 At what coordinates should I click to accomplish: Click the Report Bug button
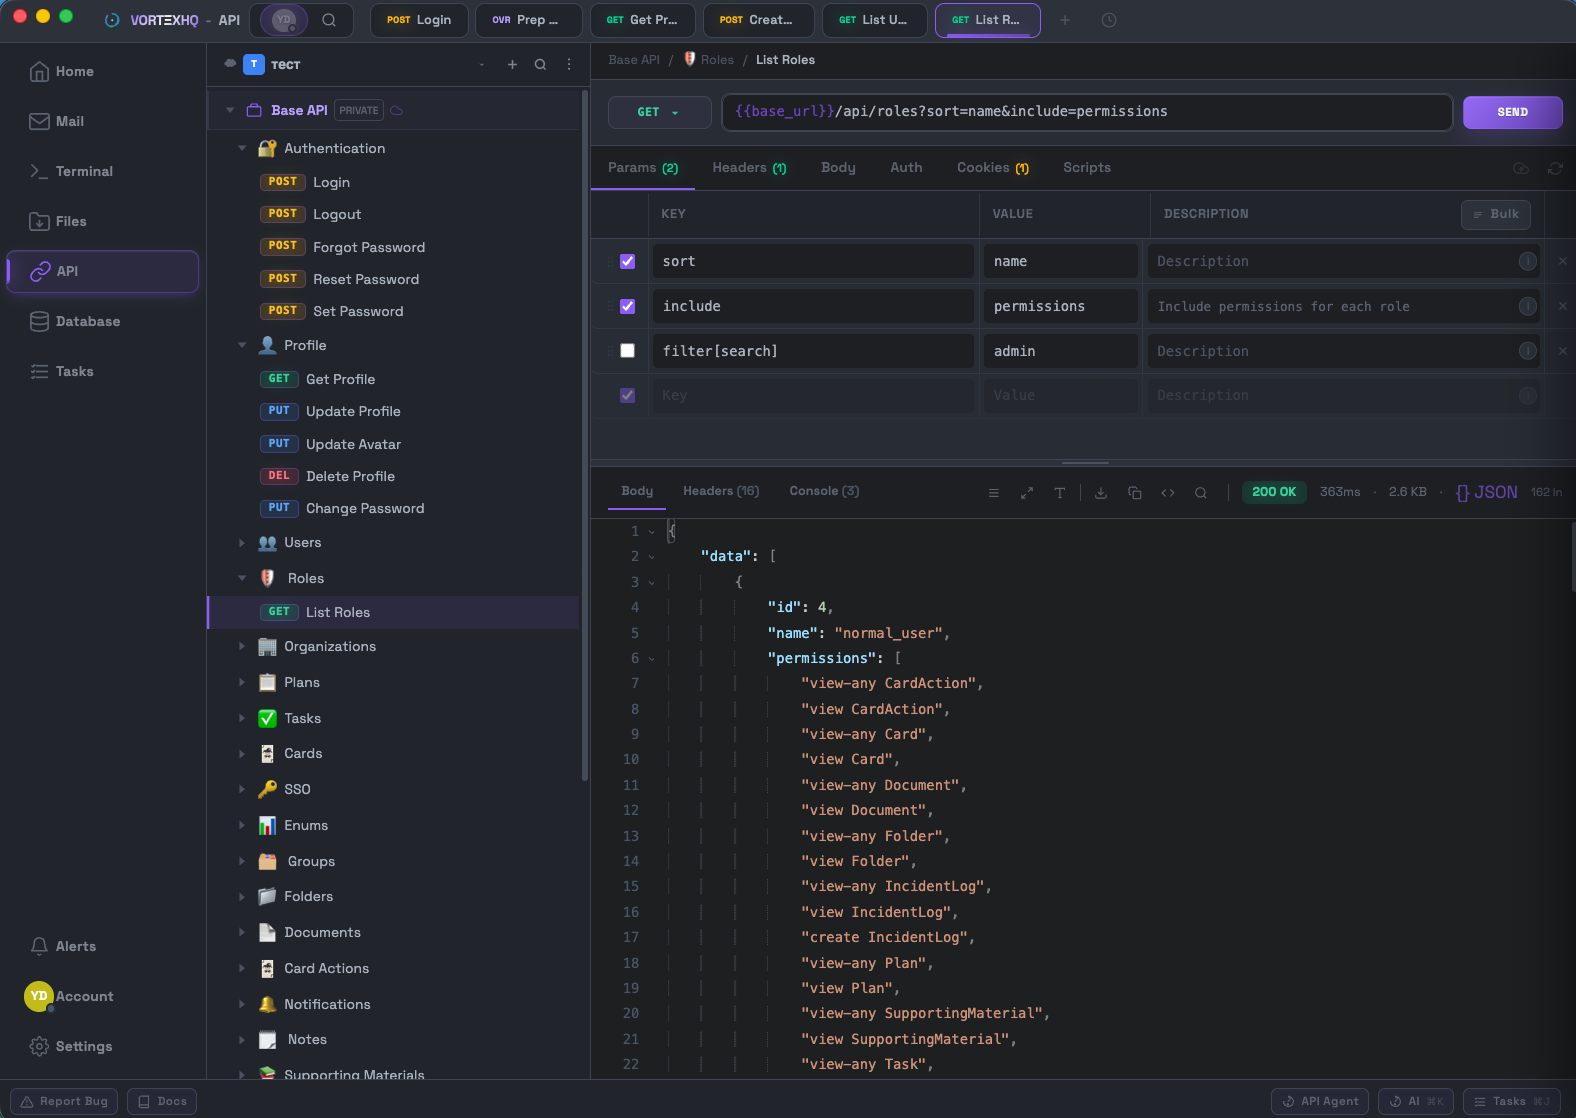[x=64, y=1101]
